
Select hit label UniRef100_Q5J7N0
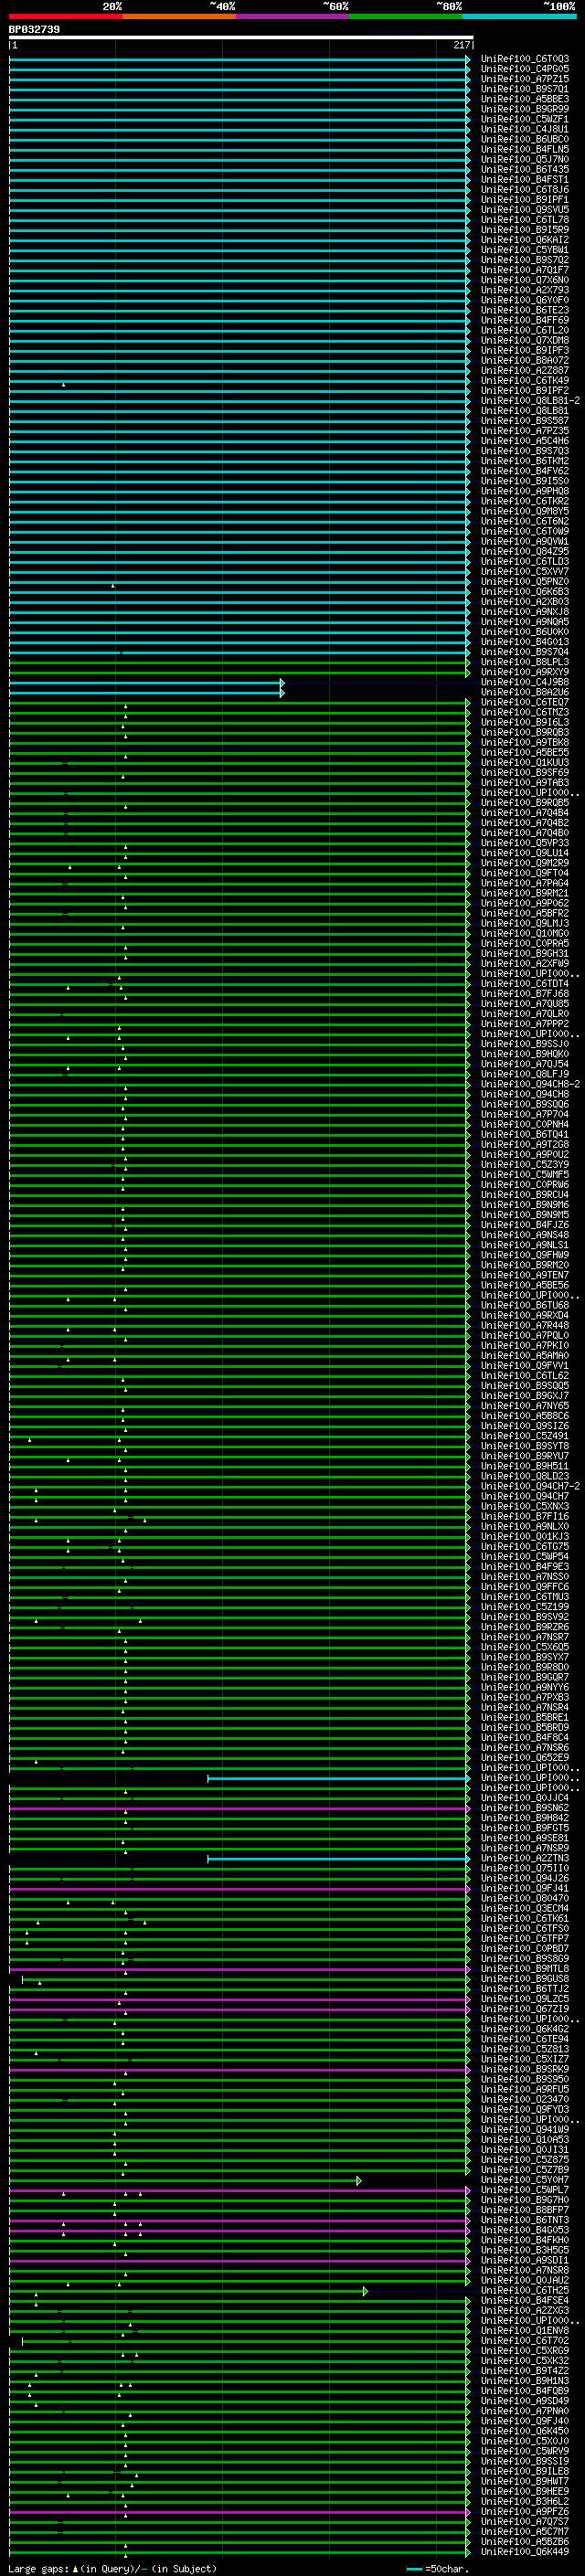(525, 159)
